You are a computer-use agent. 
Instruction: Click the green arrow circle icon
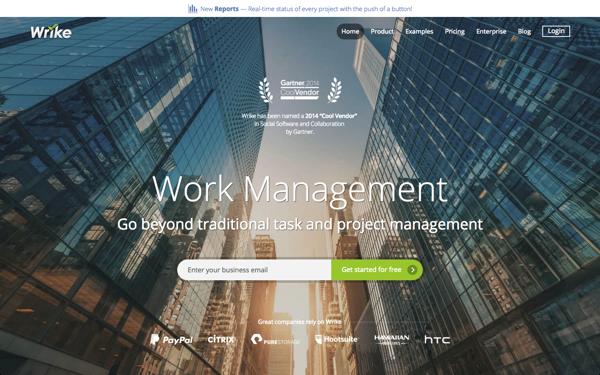412,270
